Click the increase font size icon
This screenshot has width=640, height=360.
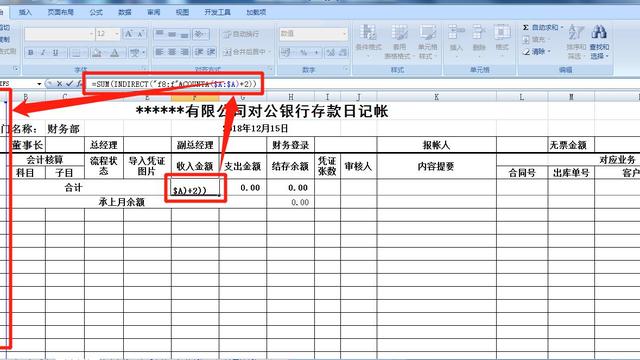tap(129, 33)
